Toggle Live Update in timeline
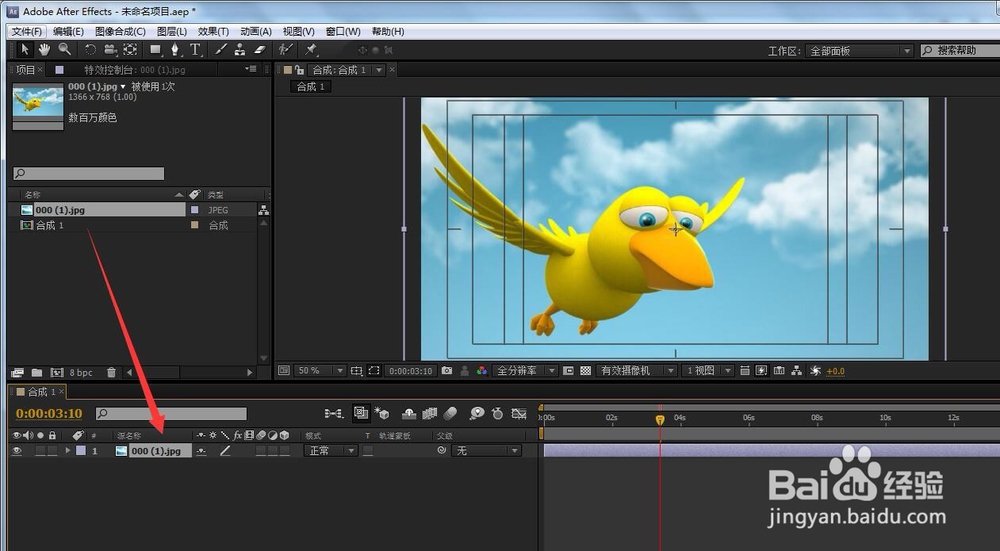This screenshot has width=1000, height=551. (362, 414)
